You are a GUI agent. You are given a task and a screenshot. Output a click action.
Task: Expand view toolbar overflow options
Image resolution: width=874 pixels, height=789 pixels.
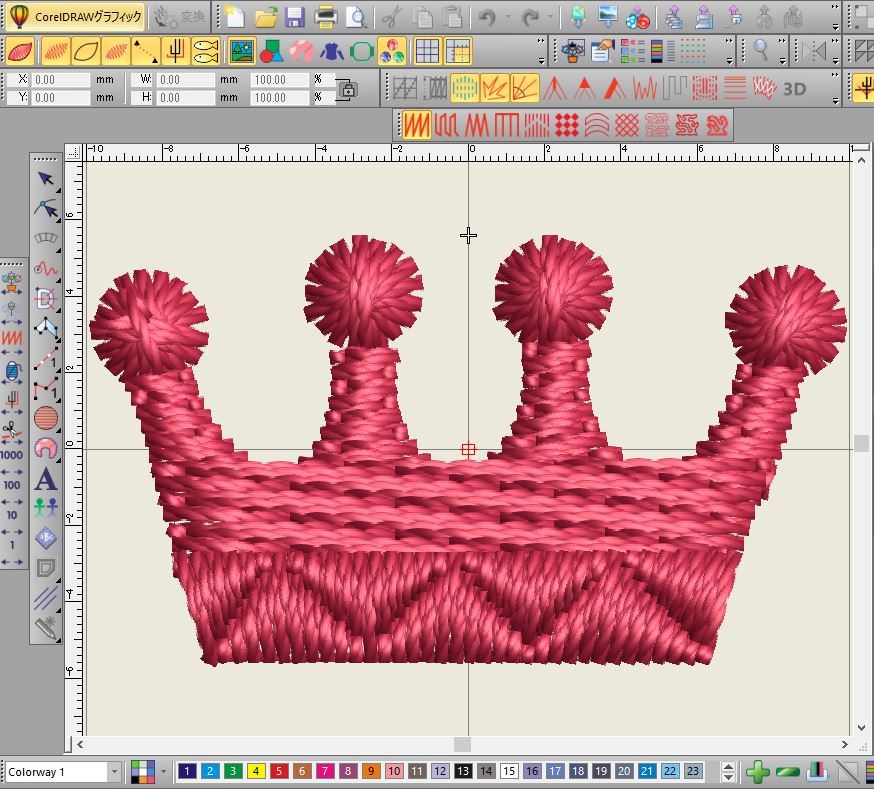541,51
